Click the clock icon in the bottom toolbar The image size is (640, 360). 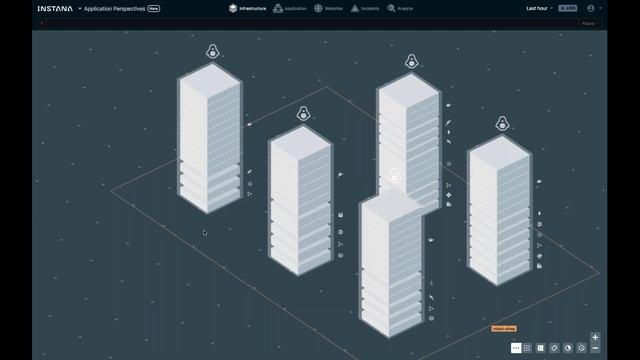click(582, 348)
